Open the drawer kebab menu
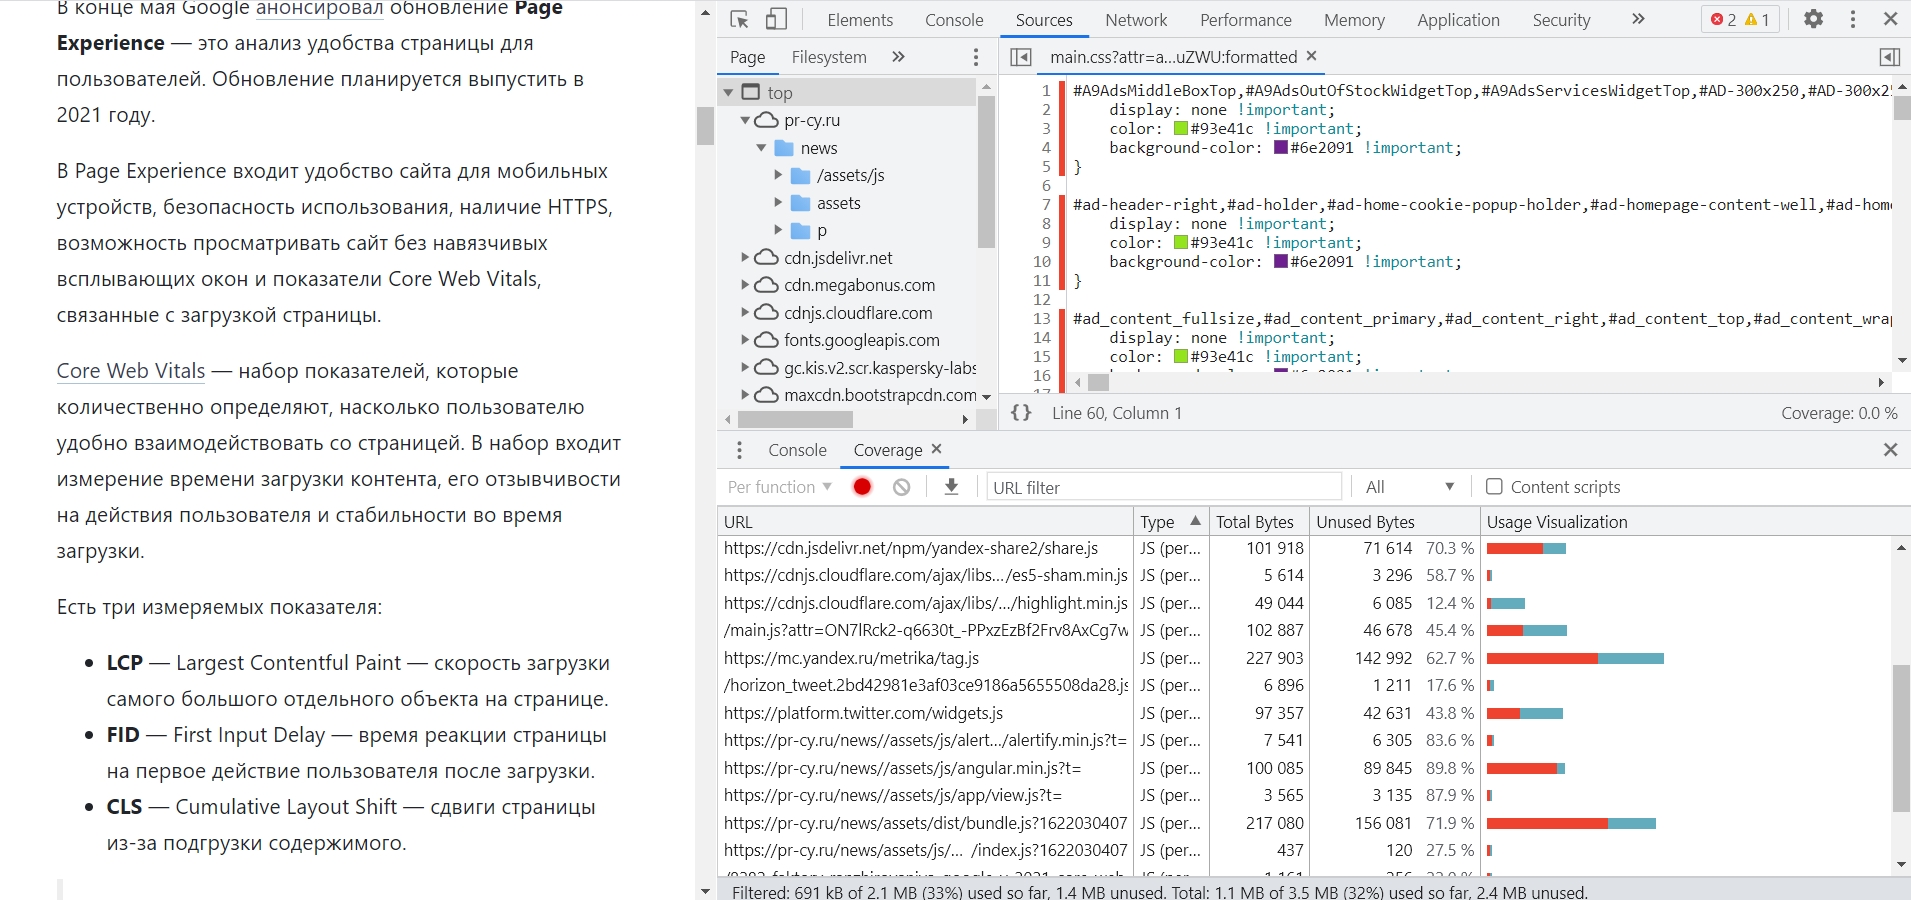Screen dimensions: 1911x900 (739, 450)
